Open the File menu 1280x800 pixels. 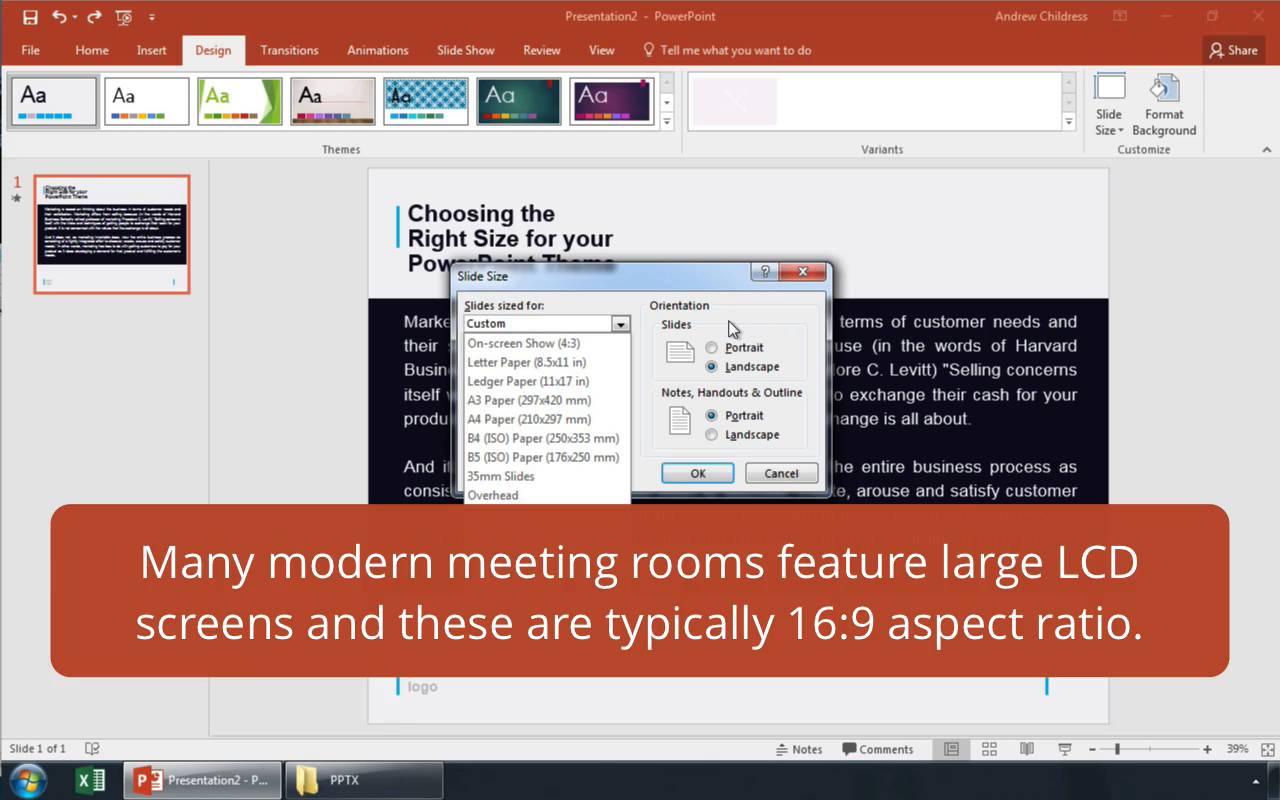[x=30, y=50]
